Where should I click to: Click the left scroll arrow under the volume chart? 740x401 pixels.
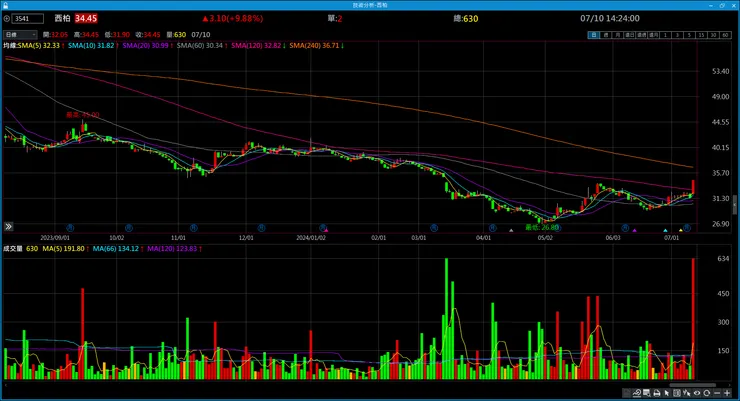[5, 385]
